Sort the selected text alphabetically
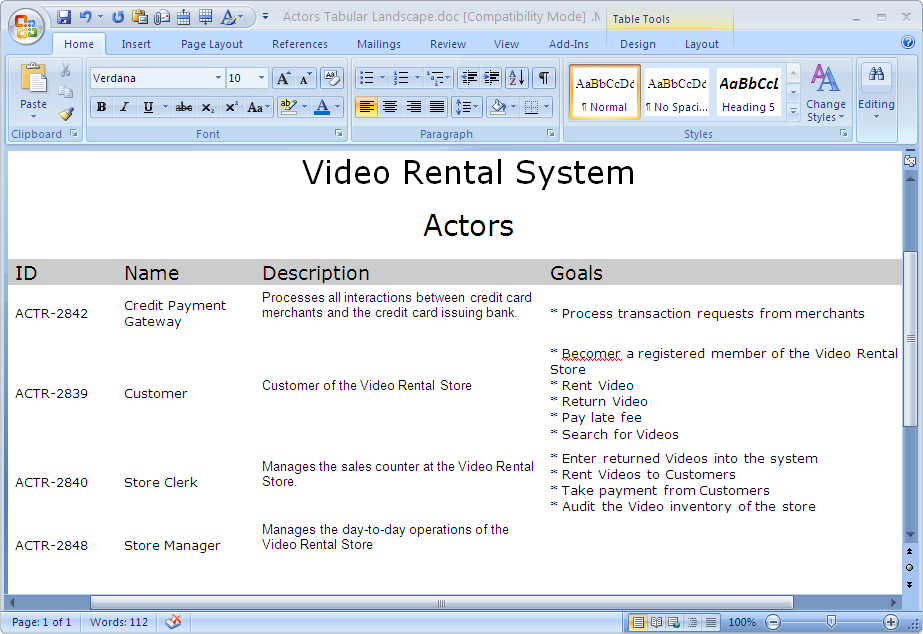Image resolution: width=923 pixels, height=634 pixels. point(517,78)
